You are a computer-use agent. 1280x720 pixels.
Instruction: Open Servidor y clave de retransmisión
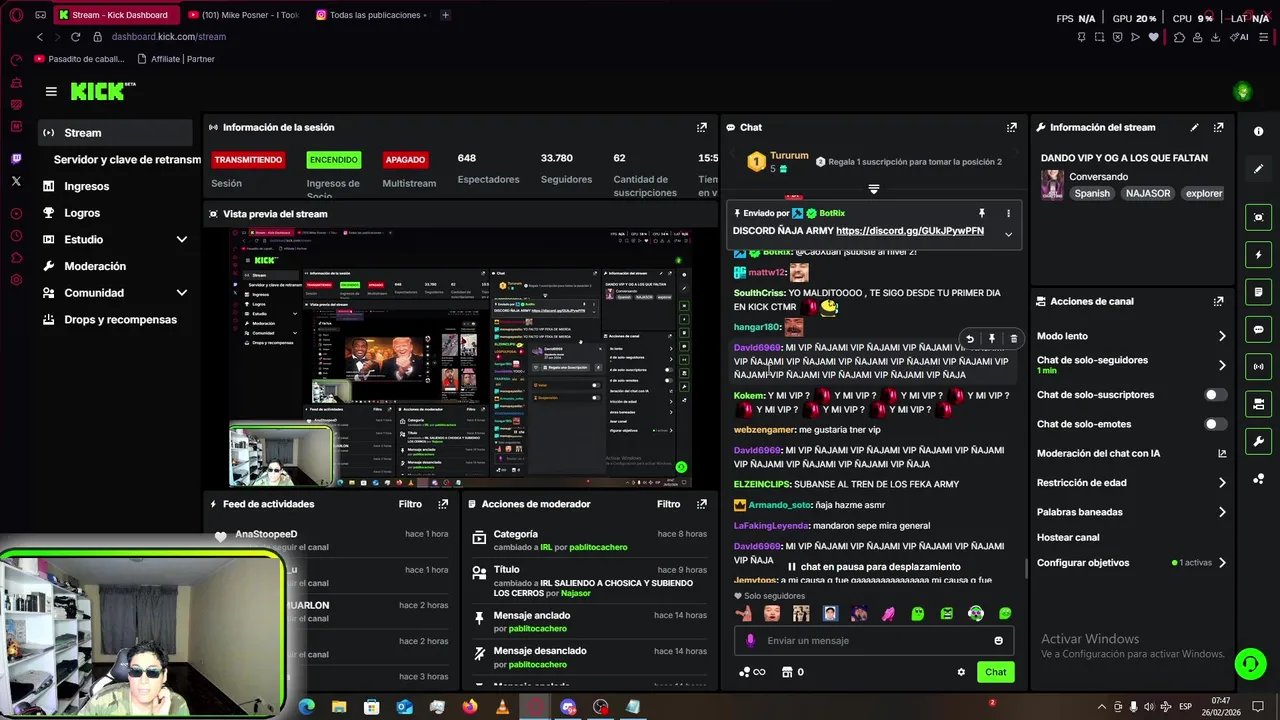coord(127,160)
